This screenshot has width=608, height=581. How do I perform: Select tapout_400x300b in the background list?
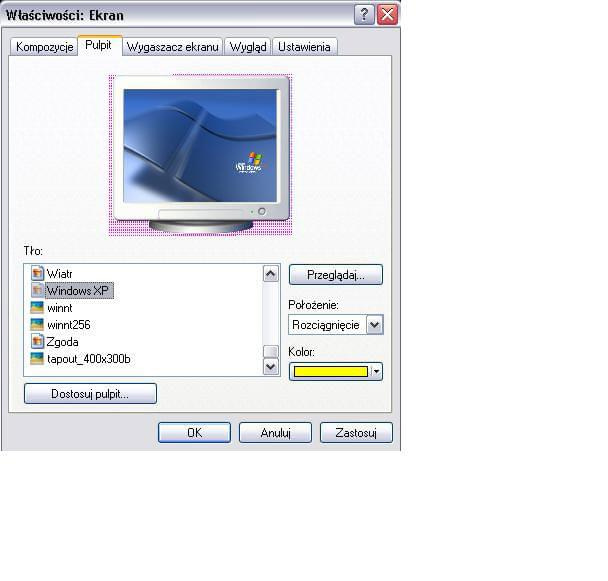89,359
